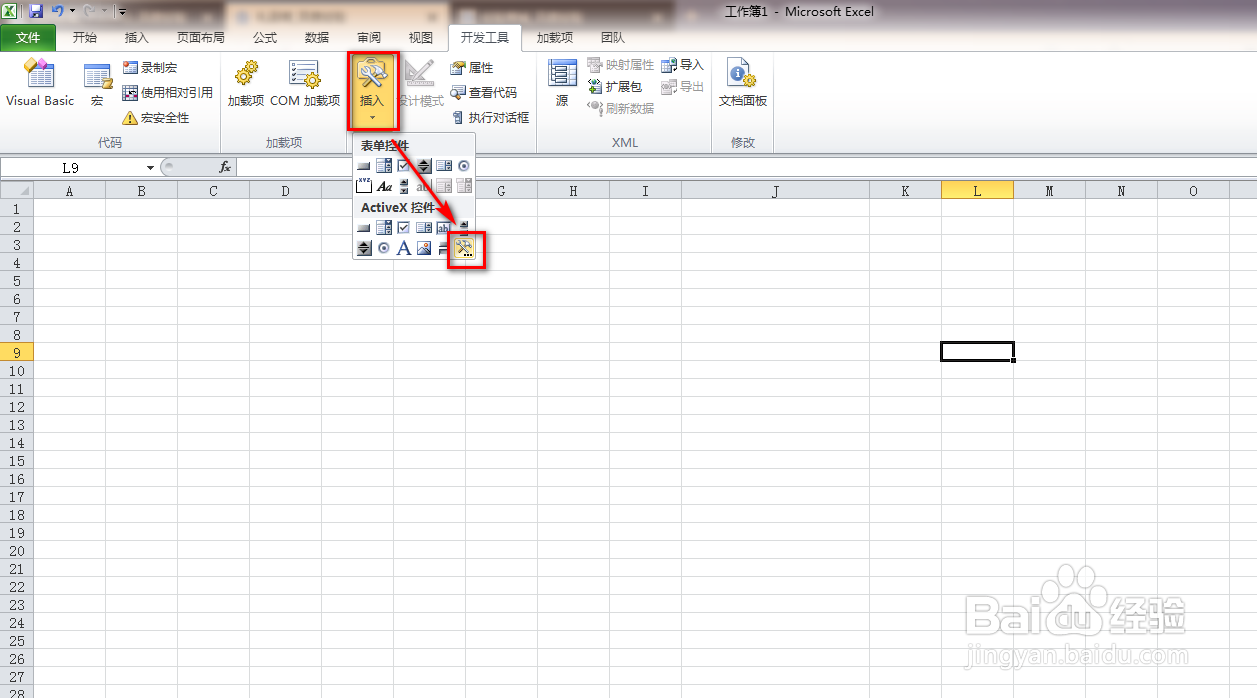Select the ActiveX label (A) control
Image resolution: width=1257 pixels, height=698 pixels.
(x=404, y=248)
